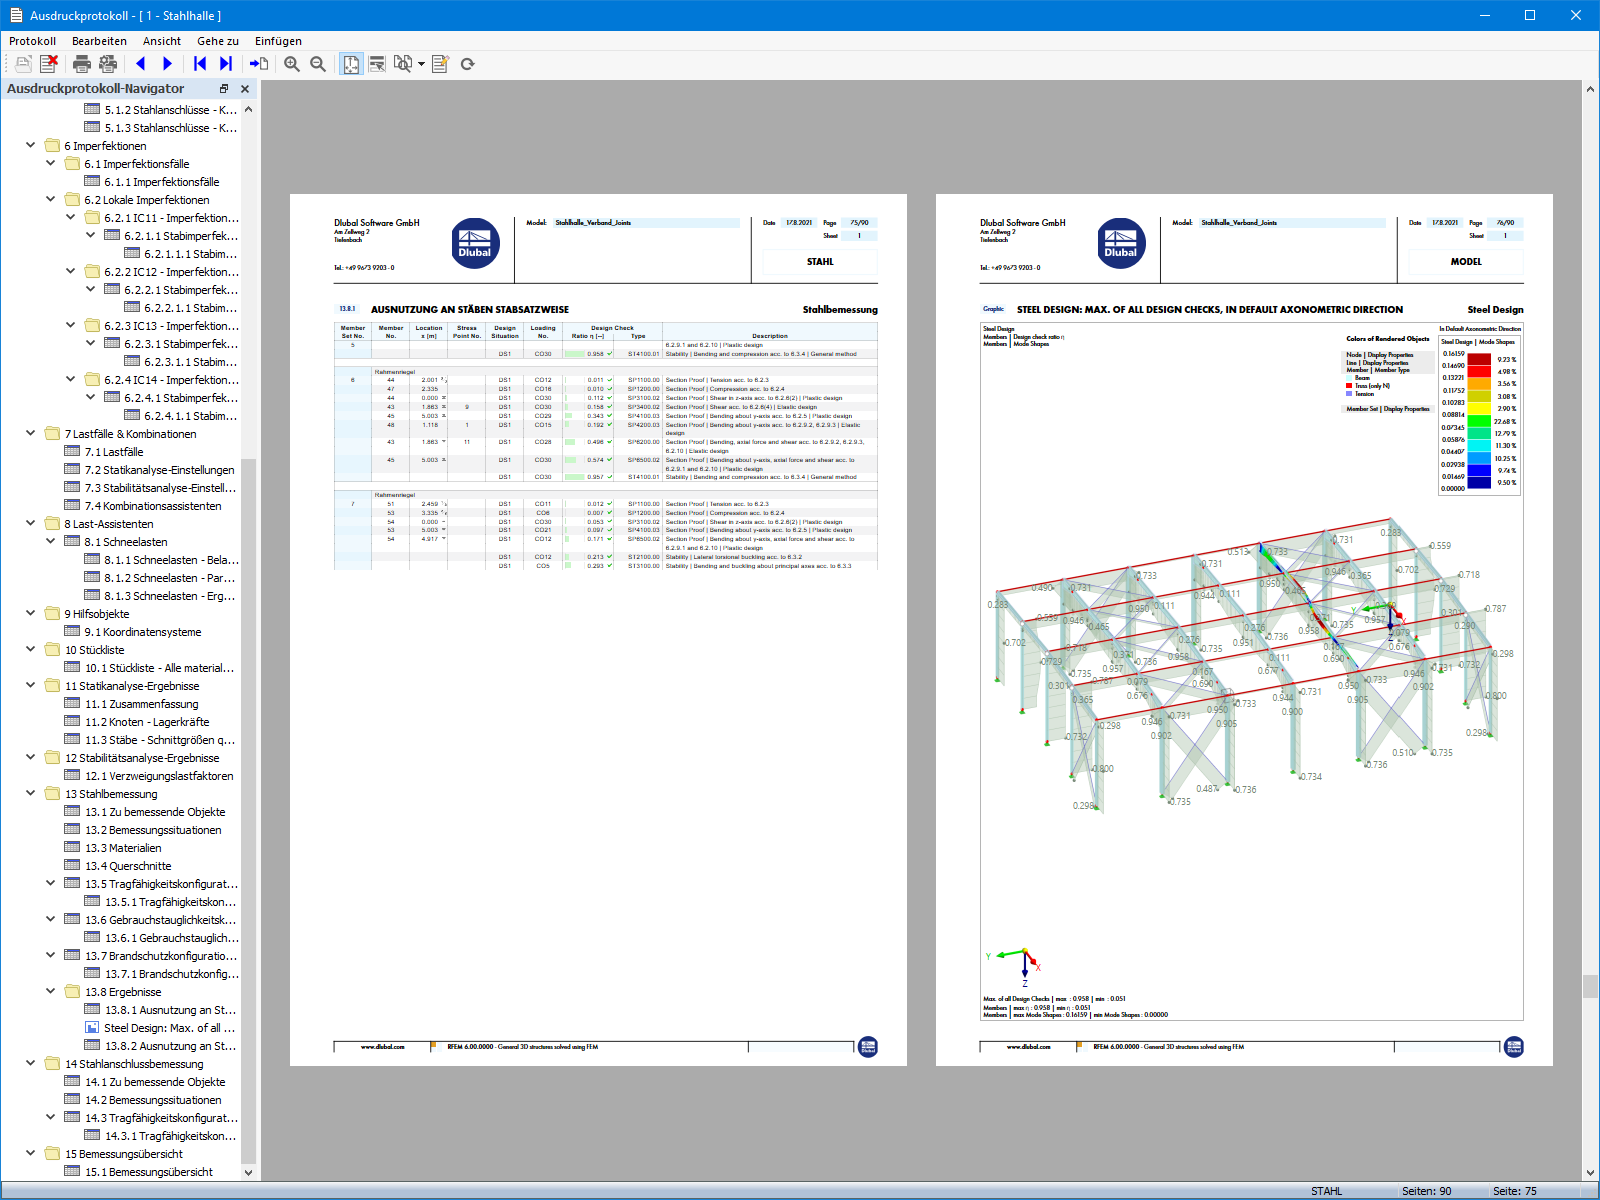Click the delete page icon with red X
Image resolution: width=1600 pixels, height=1200 pixels.
point(49,63)
